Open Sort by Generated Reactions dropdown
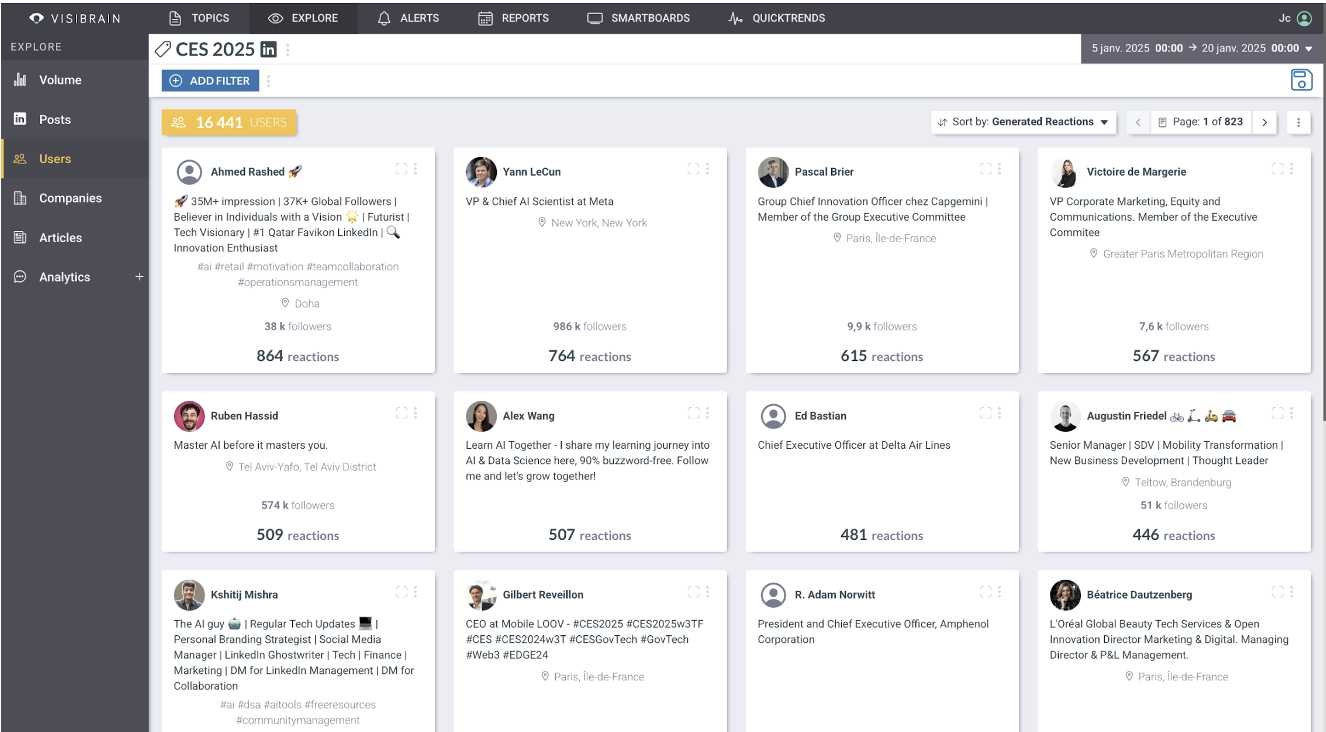1326x732 pixels. click(x=1023, y=122)
